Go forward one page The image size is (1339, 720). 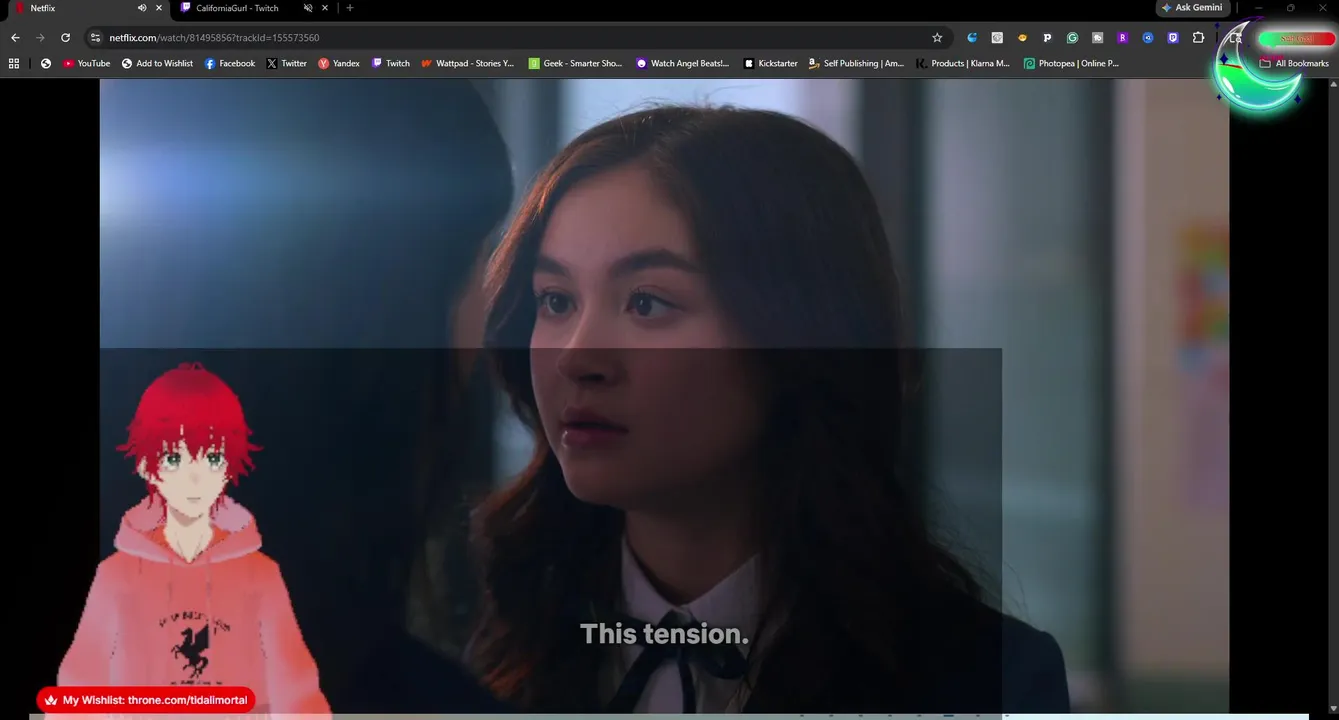(x=40, y=38)
